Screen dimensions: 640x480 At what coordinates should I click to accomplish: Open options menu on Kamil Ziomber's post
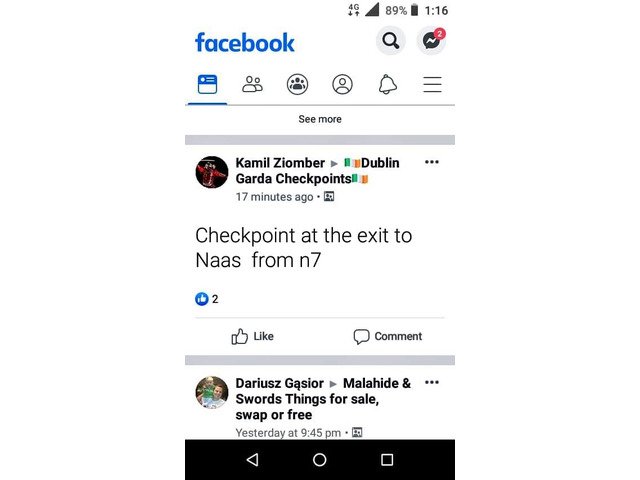click(x=431, y=162)
